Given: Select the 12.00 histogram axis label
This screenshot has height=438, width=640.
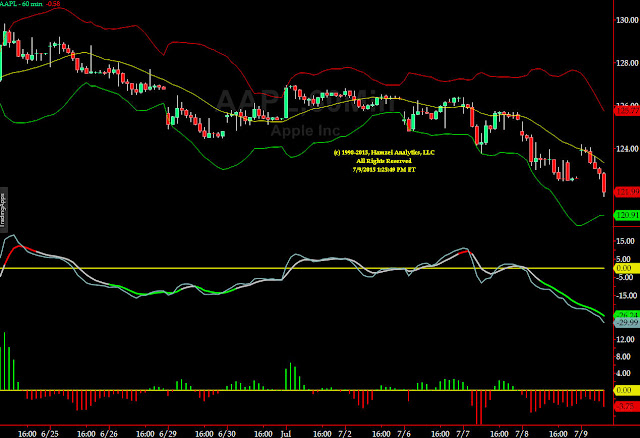Looking at the screenshot, I should (627, 339).
